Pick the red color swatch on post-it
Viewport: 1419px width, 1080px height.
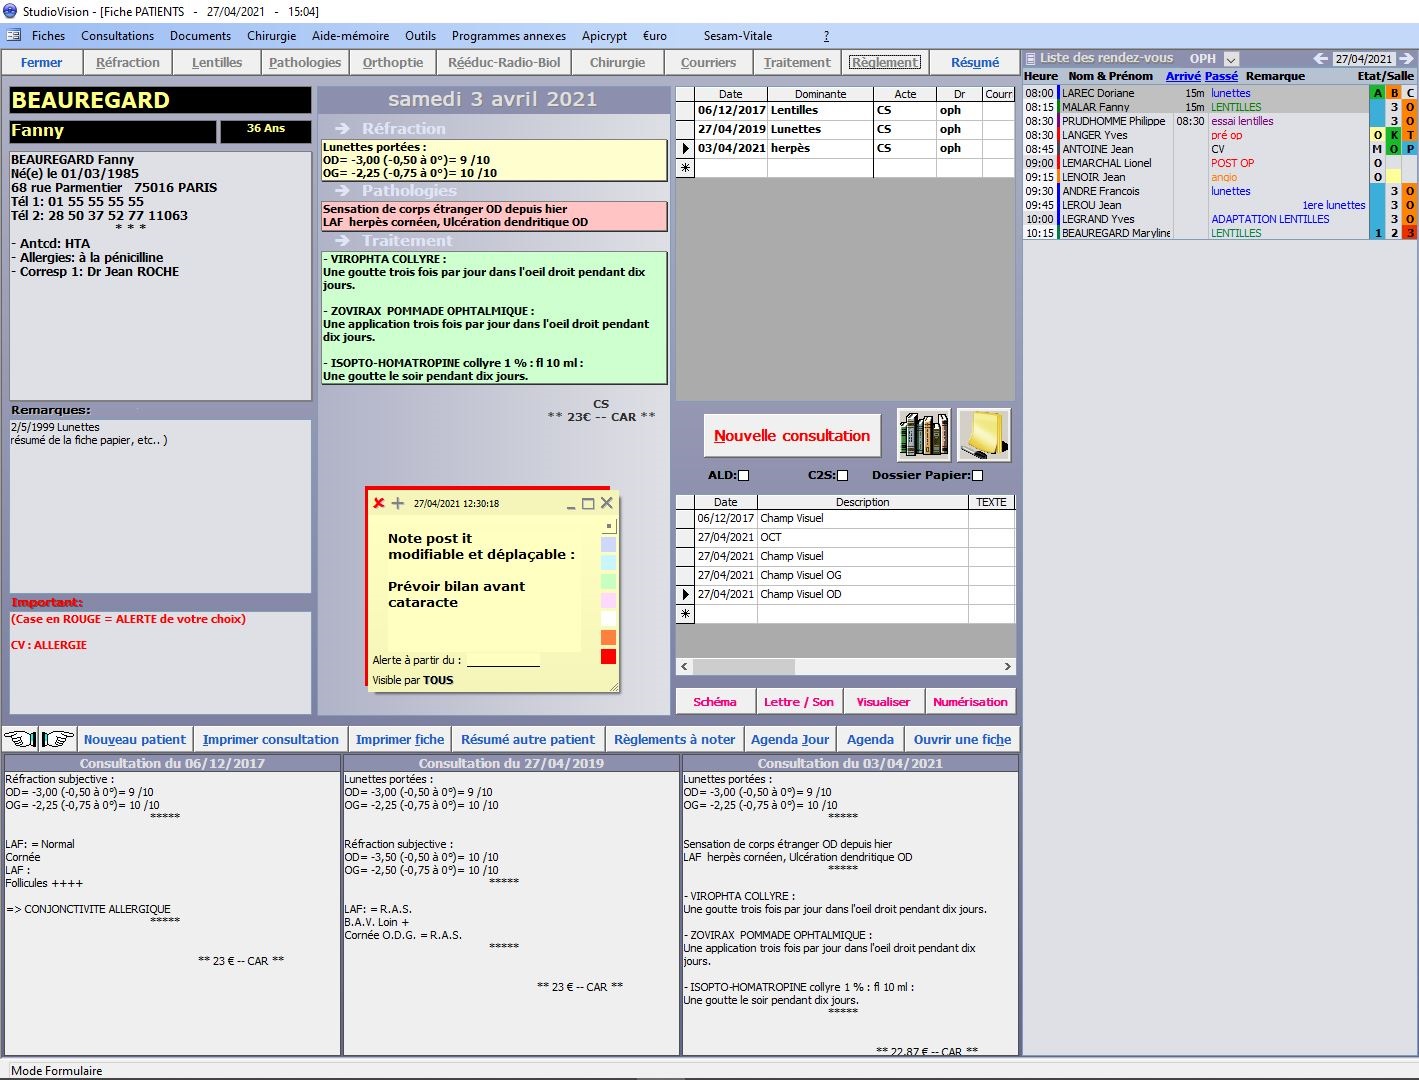point(608,657)
